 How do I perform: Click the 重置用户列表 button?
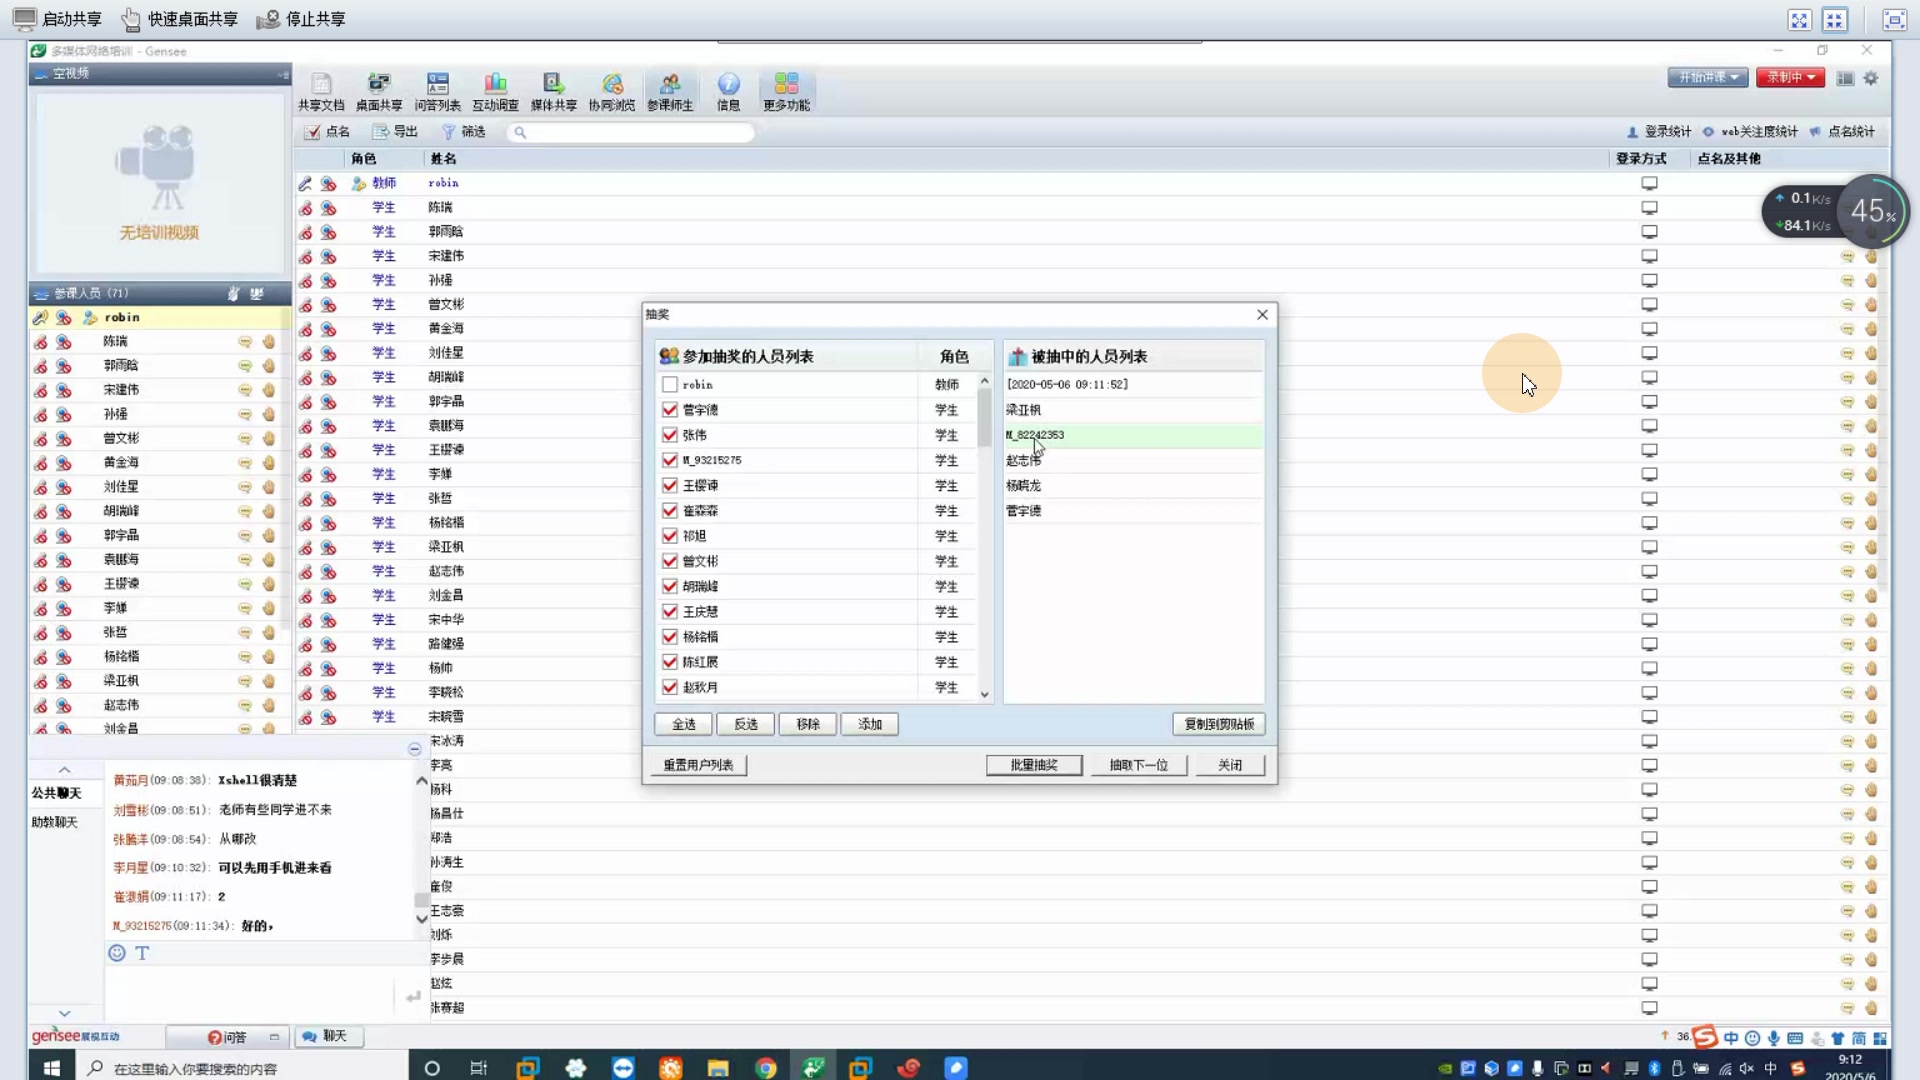point(698,765)
